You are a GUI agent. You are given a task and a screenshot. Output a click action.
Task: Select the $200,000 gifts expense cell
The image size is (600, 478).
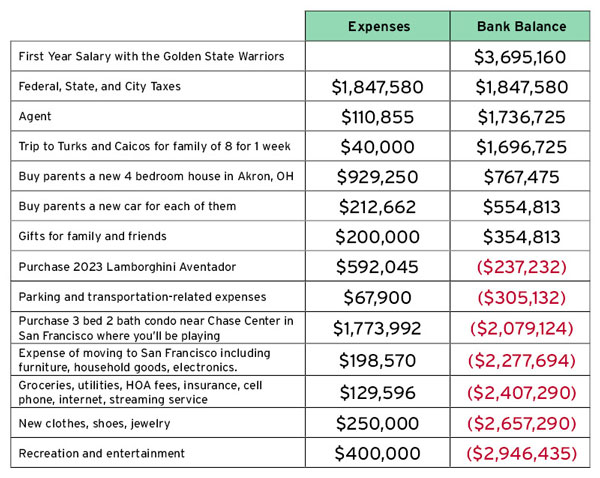(378, 237)
